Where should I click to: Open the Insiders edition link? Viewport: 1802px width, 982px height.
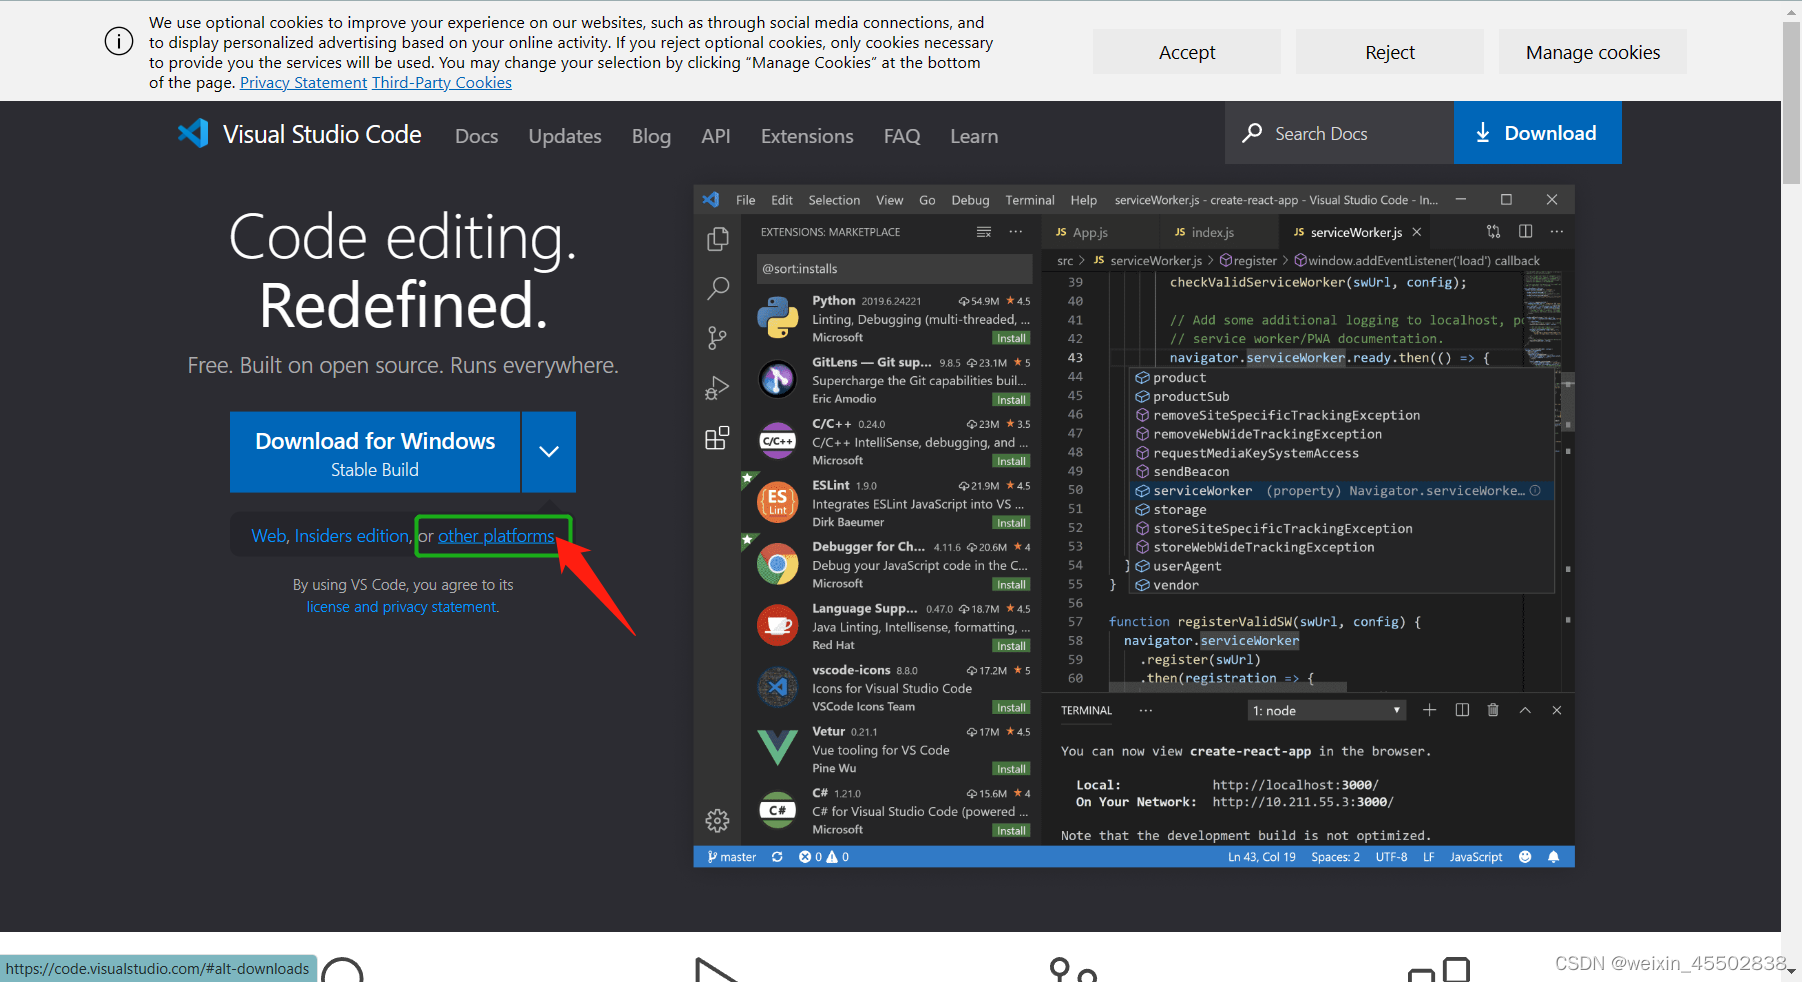(352, 536)
